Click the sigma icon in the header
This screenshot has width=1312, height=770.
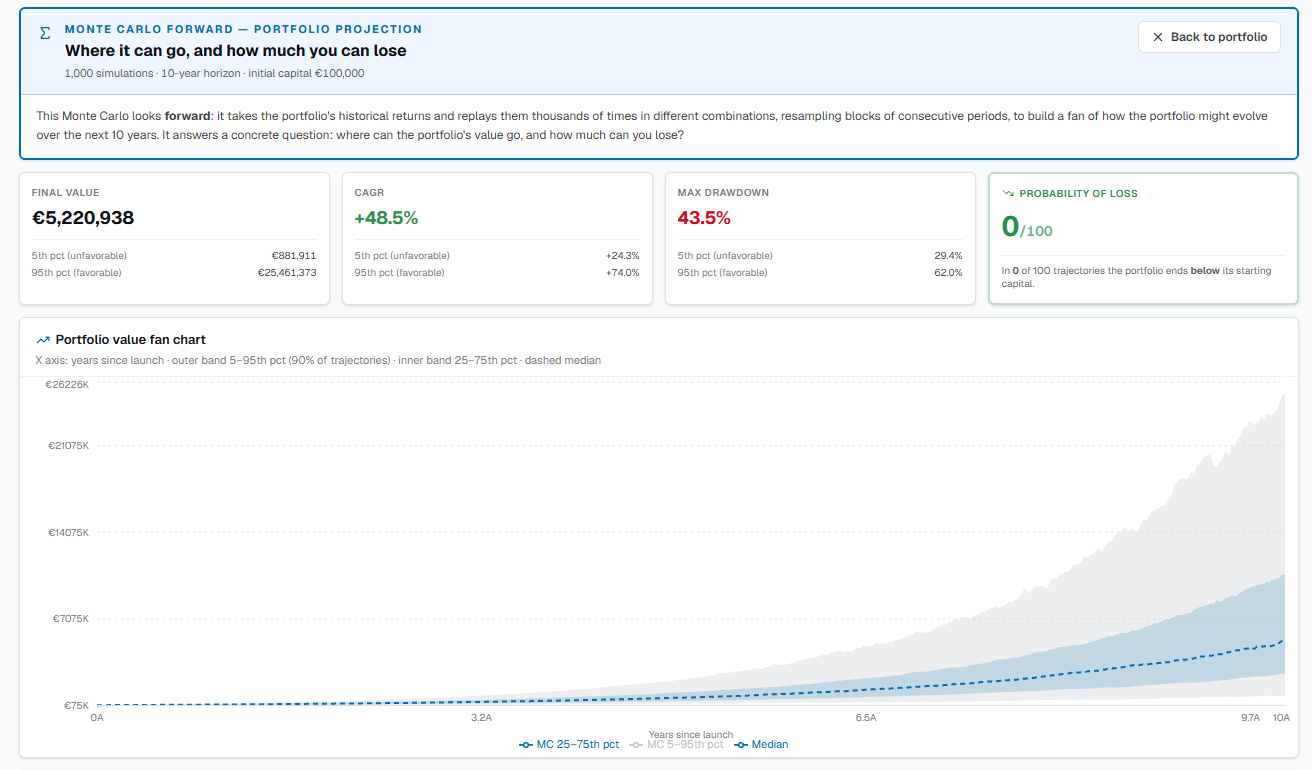click(x=44, y=33)
